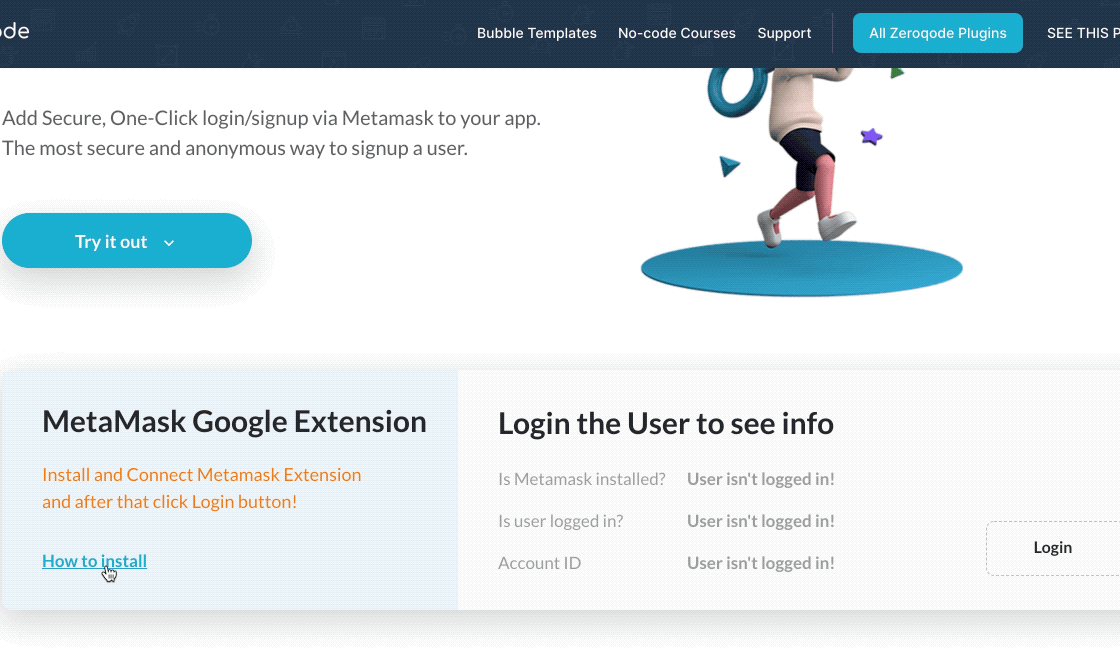
Task: Click the purple star near the illustration
Action: tap(871, 137)
